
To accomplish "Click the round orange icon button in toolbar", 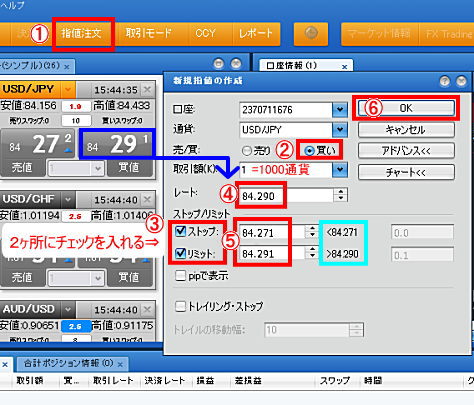I will click(311, 34).
